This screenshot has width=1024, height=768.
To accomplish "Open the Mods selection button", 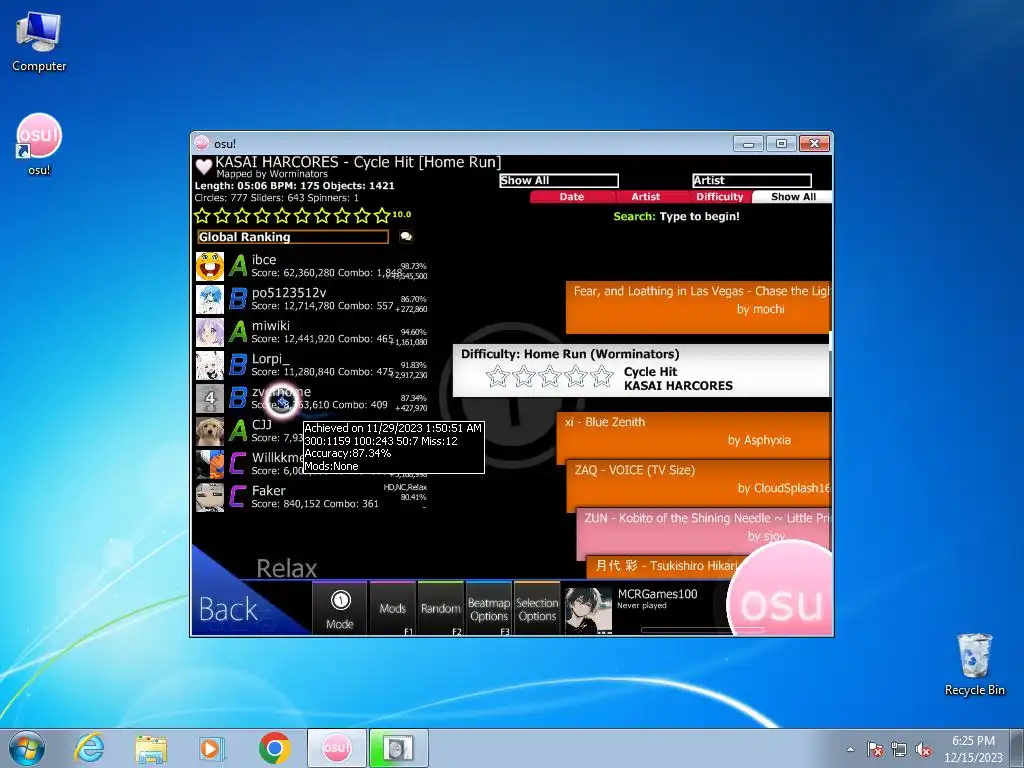I will pyautogui.click(x=392, y=608).
